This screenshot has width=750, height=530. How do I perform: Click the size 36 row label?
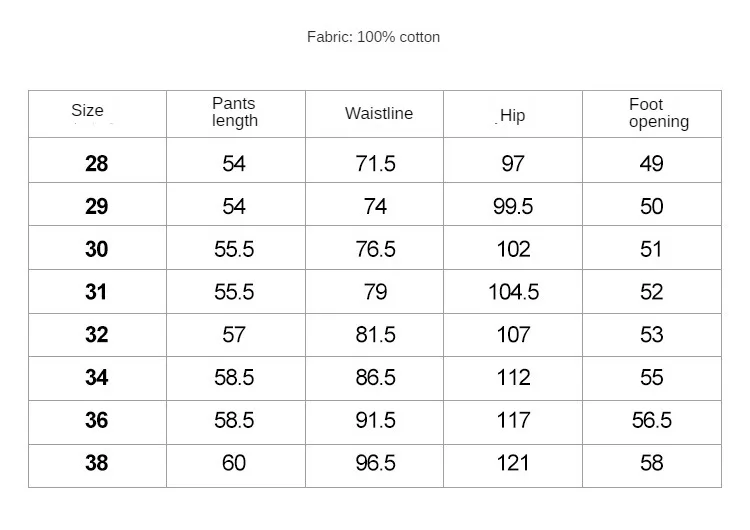96,421
